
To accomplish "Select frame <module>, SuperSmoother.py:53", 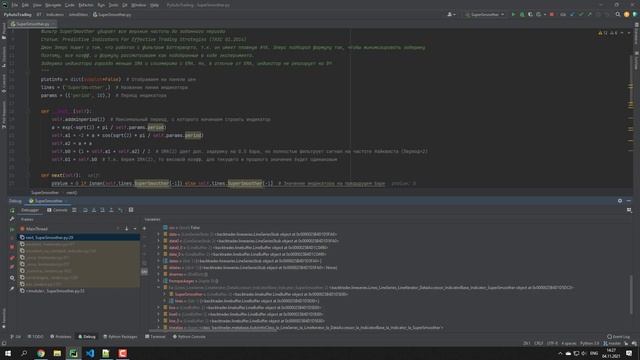I will pyautogui.click(x=78, y=291).
